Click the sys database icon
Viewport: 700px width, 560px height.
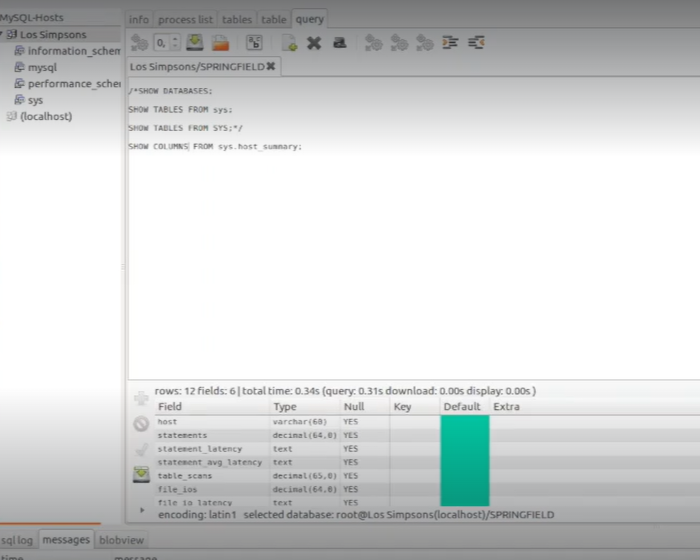[x=19, y=99]
